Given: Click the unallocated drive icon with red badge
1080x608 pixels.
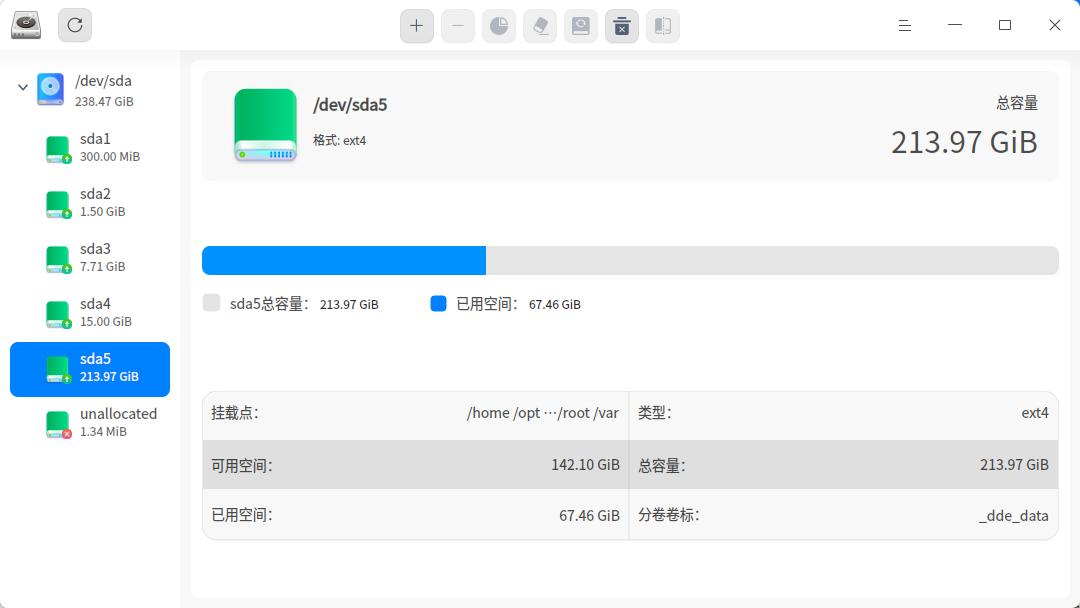Looking at the screenshot, I should click(58, 425).
